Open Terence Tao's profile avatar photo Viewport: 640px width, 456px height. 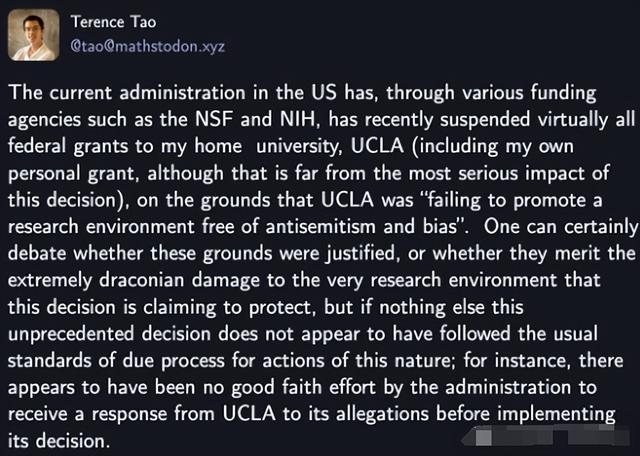point(33,35)
